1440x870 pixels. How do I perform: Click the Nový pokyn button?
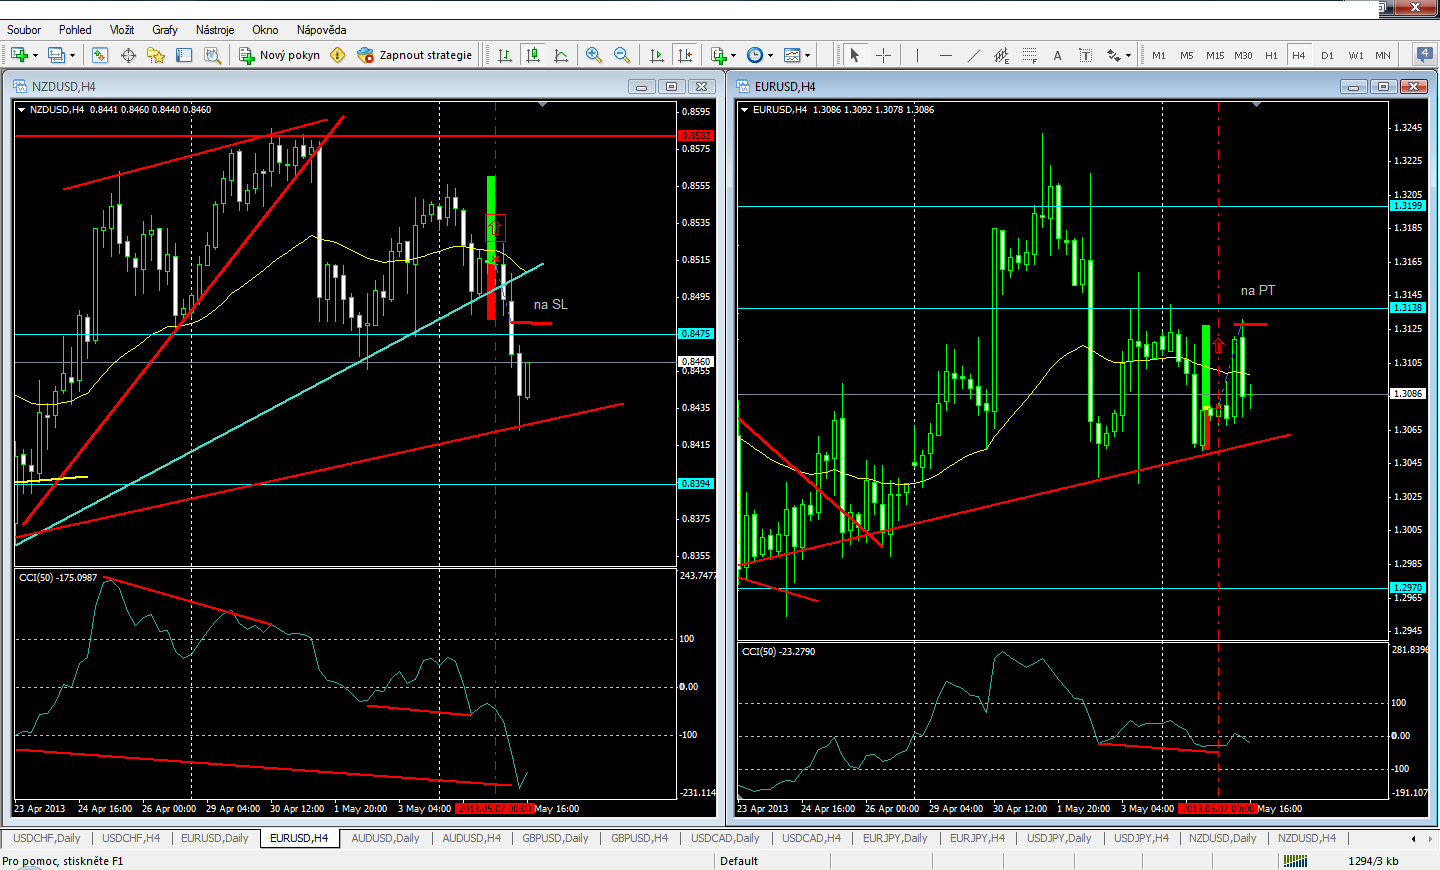tap(280, 55)
